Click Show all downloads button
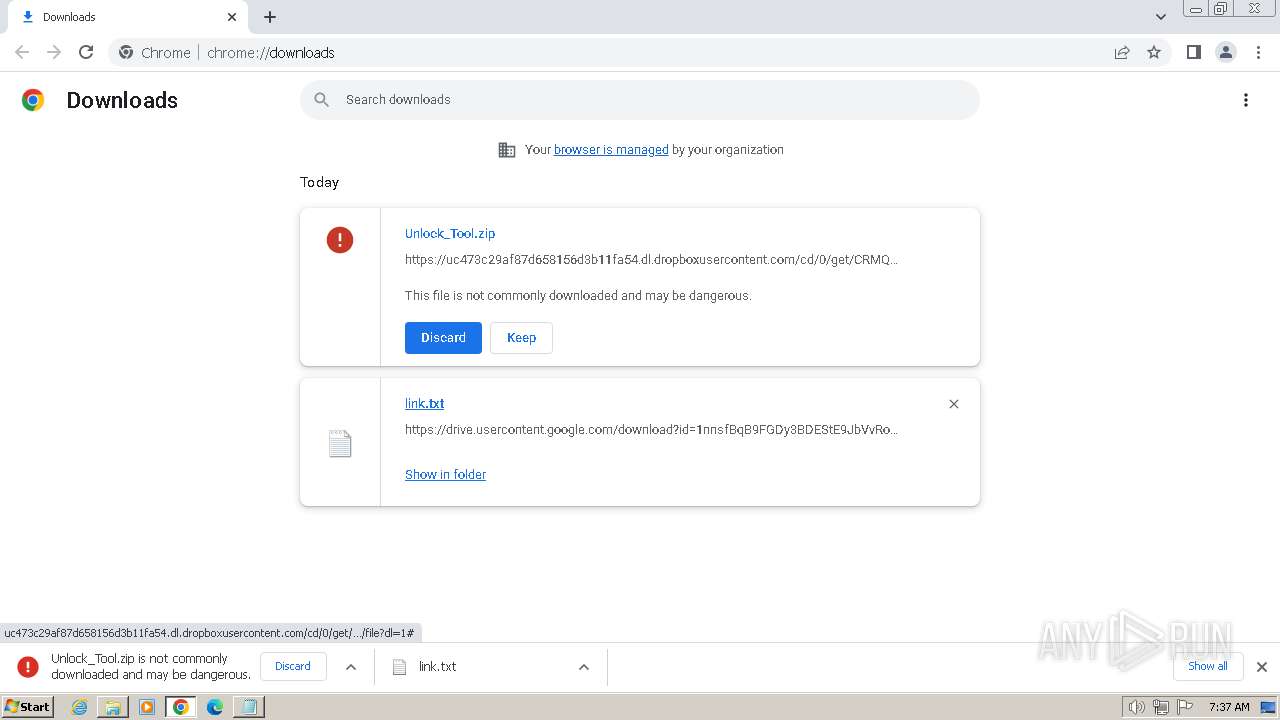Image resolution: width=1280 pixels, height=720 pixels. (1208, 666)
